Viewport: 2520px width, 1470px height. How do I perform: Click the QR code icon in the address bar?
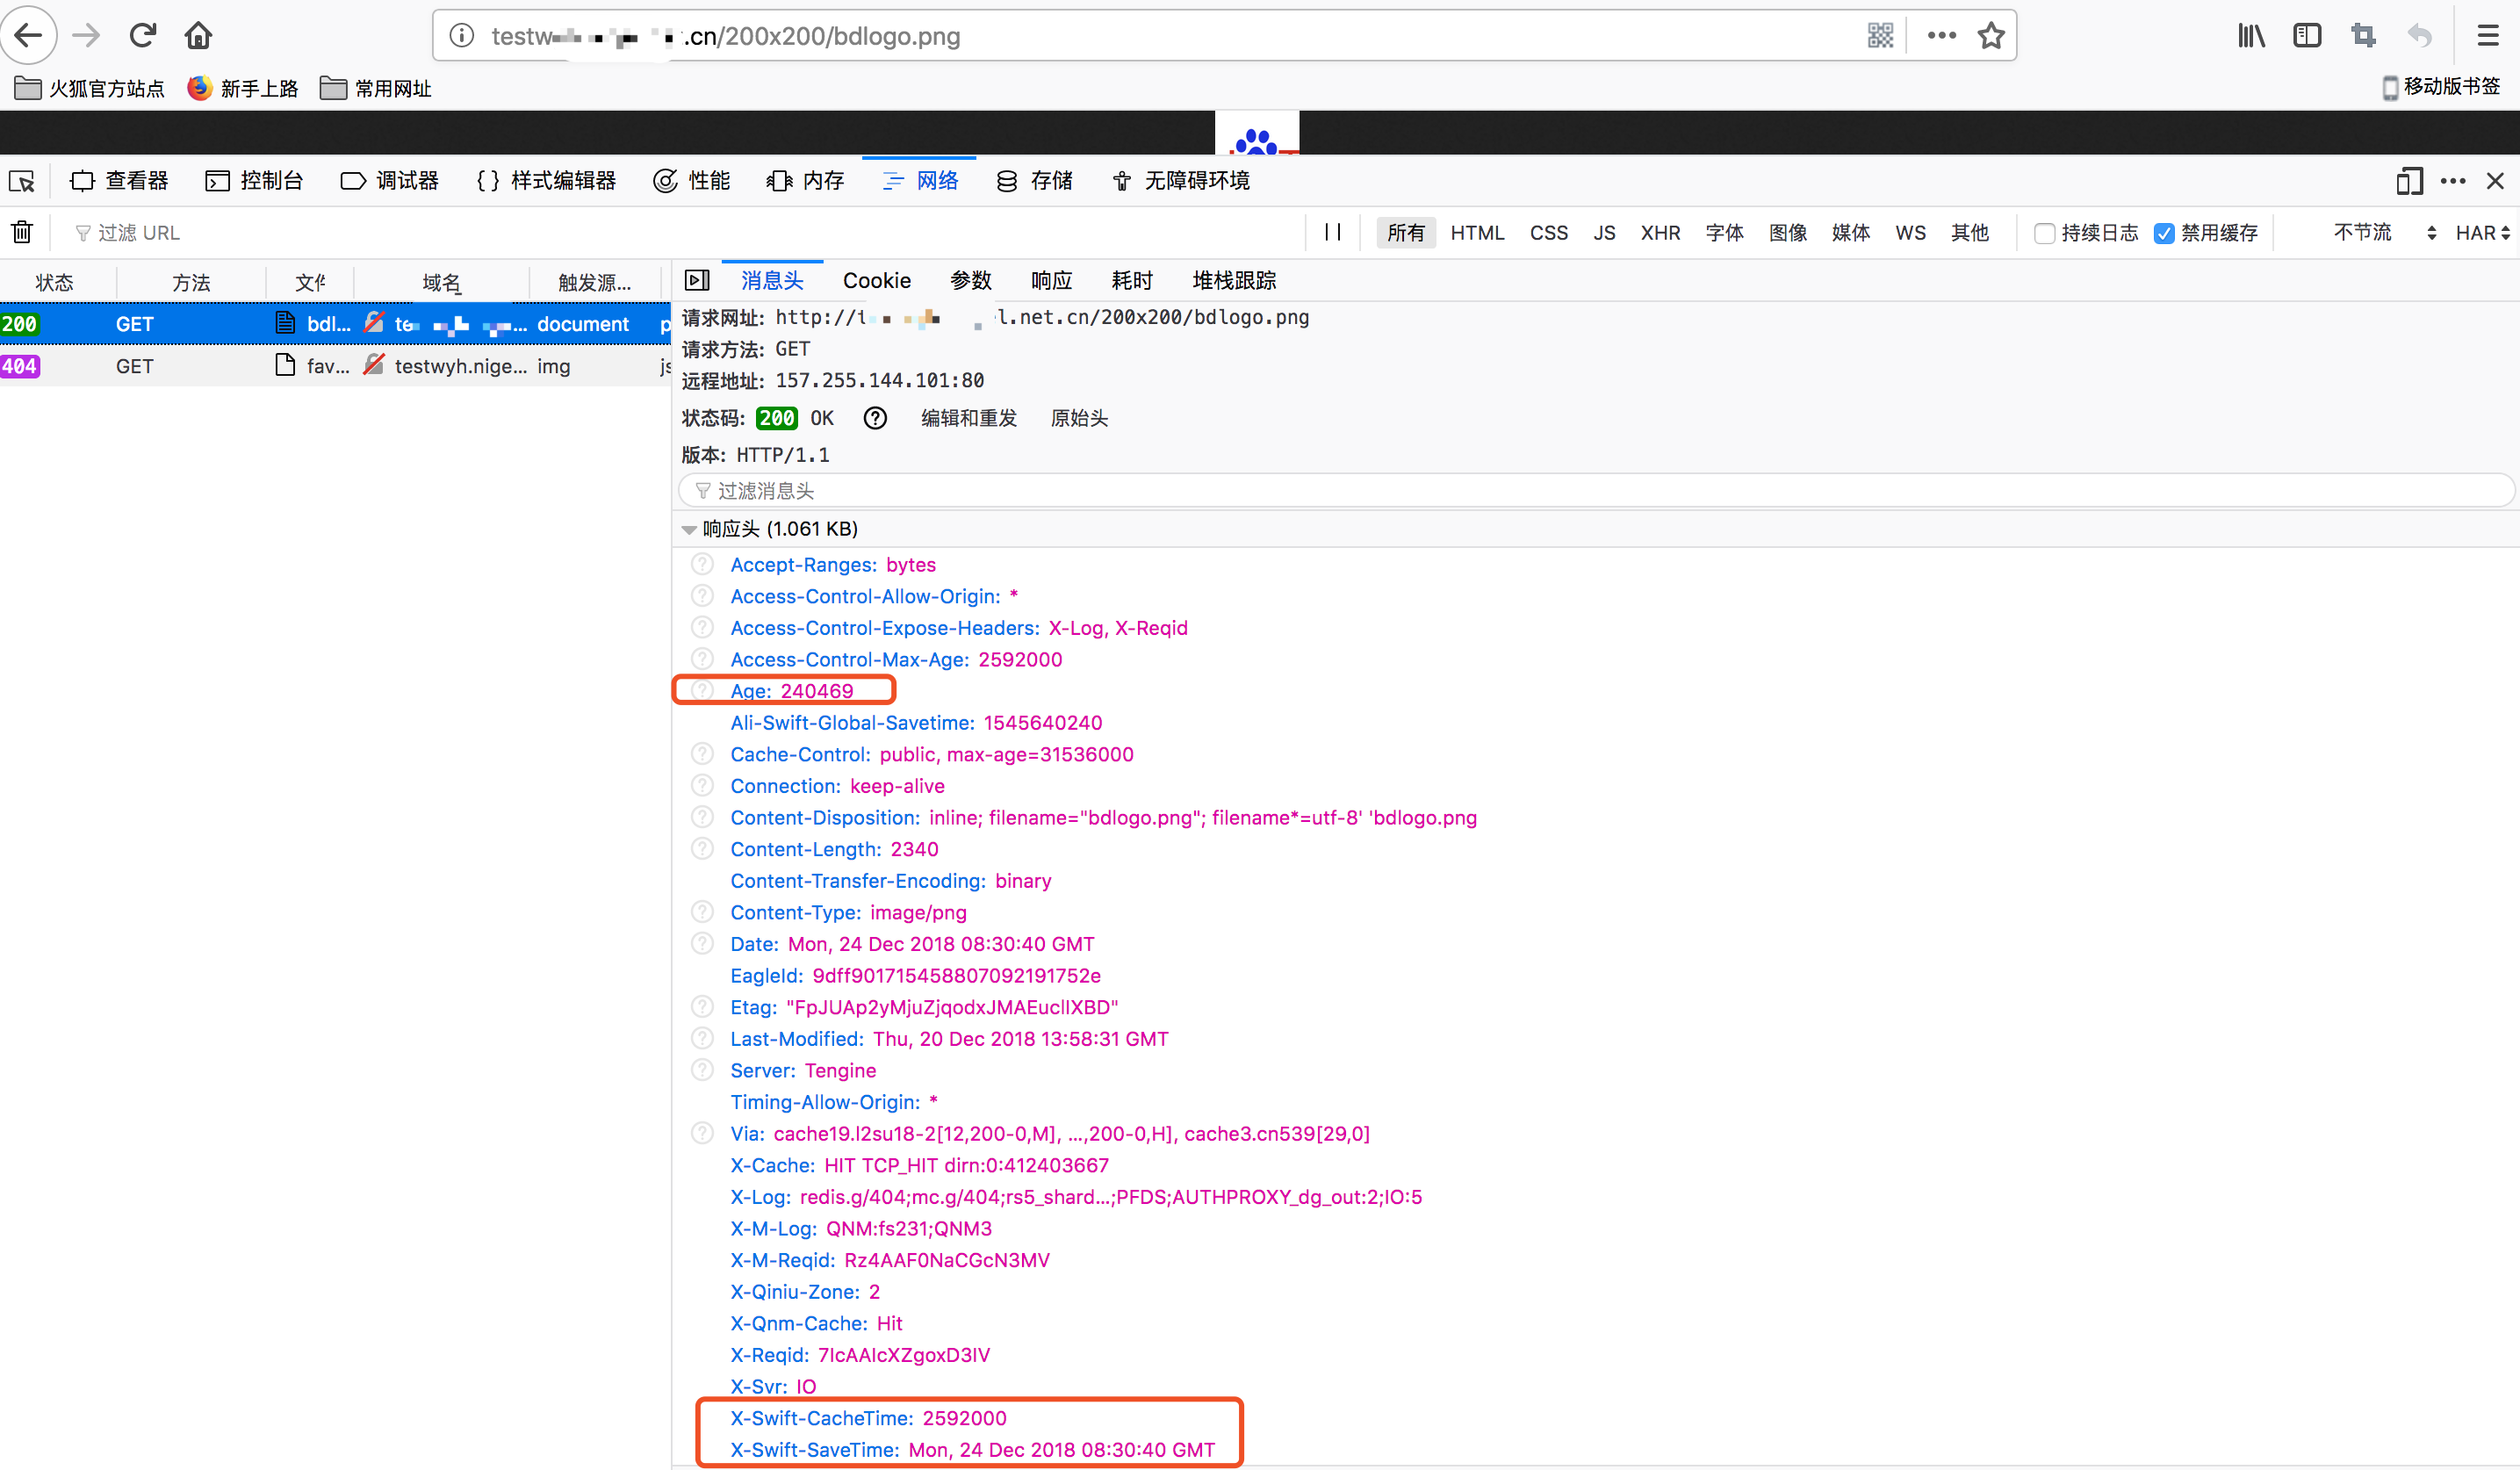click(1880, 36)
